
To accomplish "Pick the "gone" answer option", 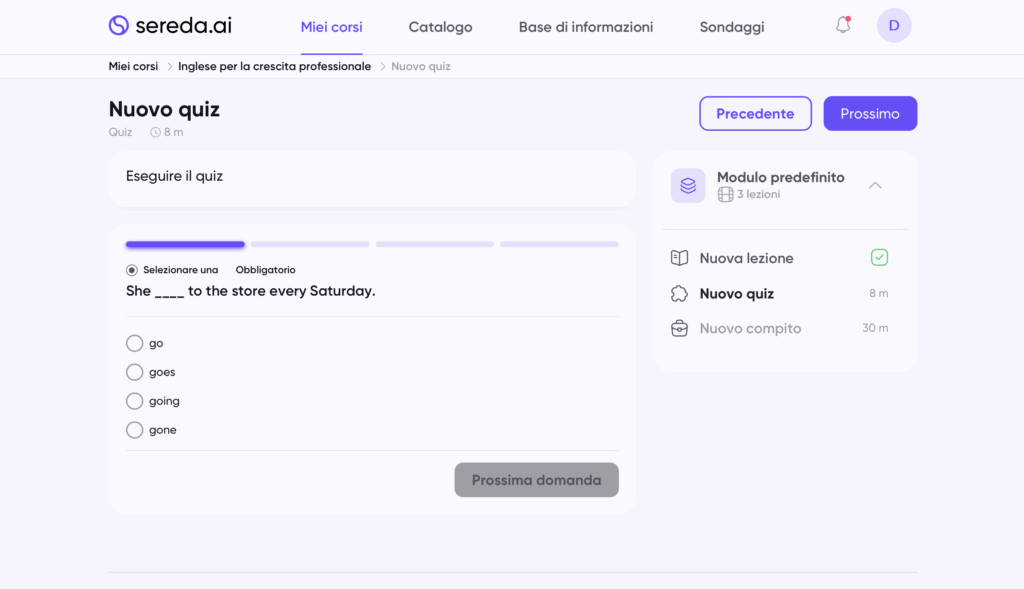I will pyautogui.click(x=134, y=430).
